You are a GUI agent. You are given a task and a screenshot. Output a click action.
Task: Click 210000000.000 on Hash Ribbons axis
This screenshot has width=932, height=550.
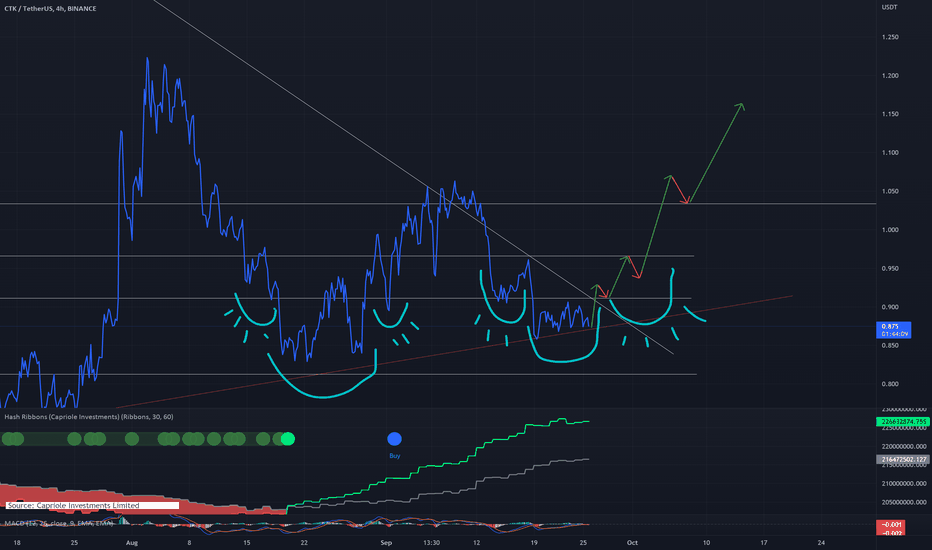903,483
